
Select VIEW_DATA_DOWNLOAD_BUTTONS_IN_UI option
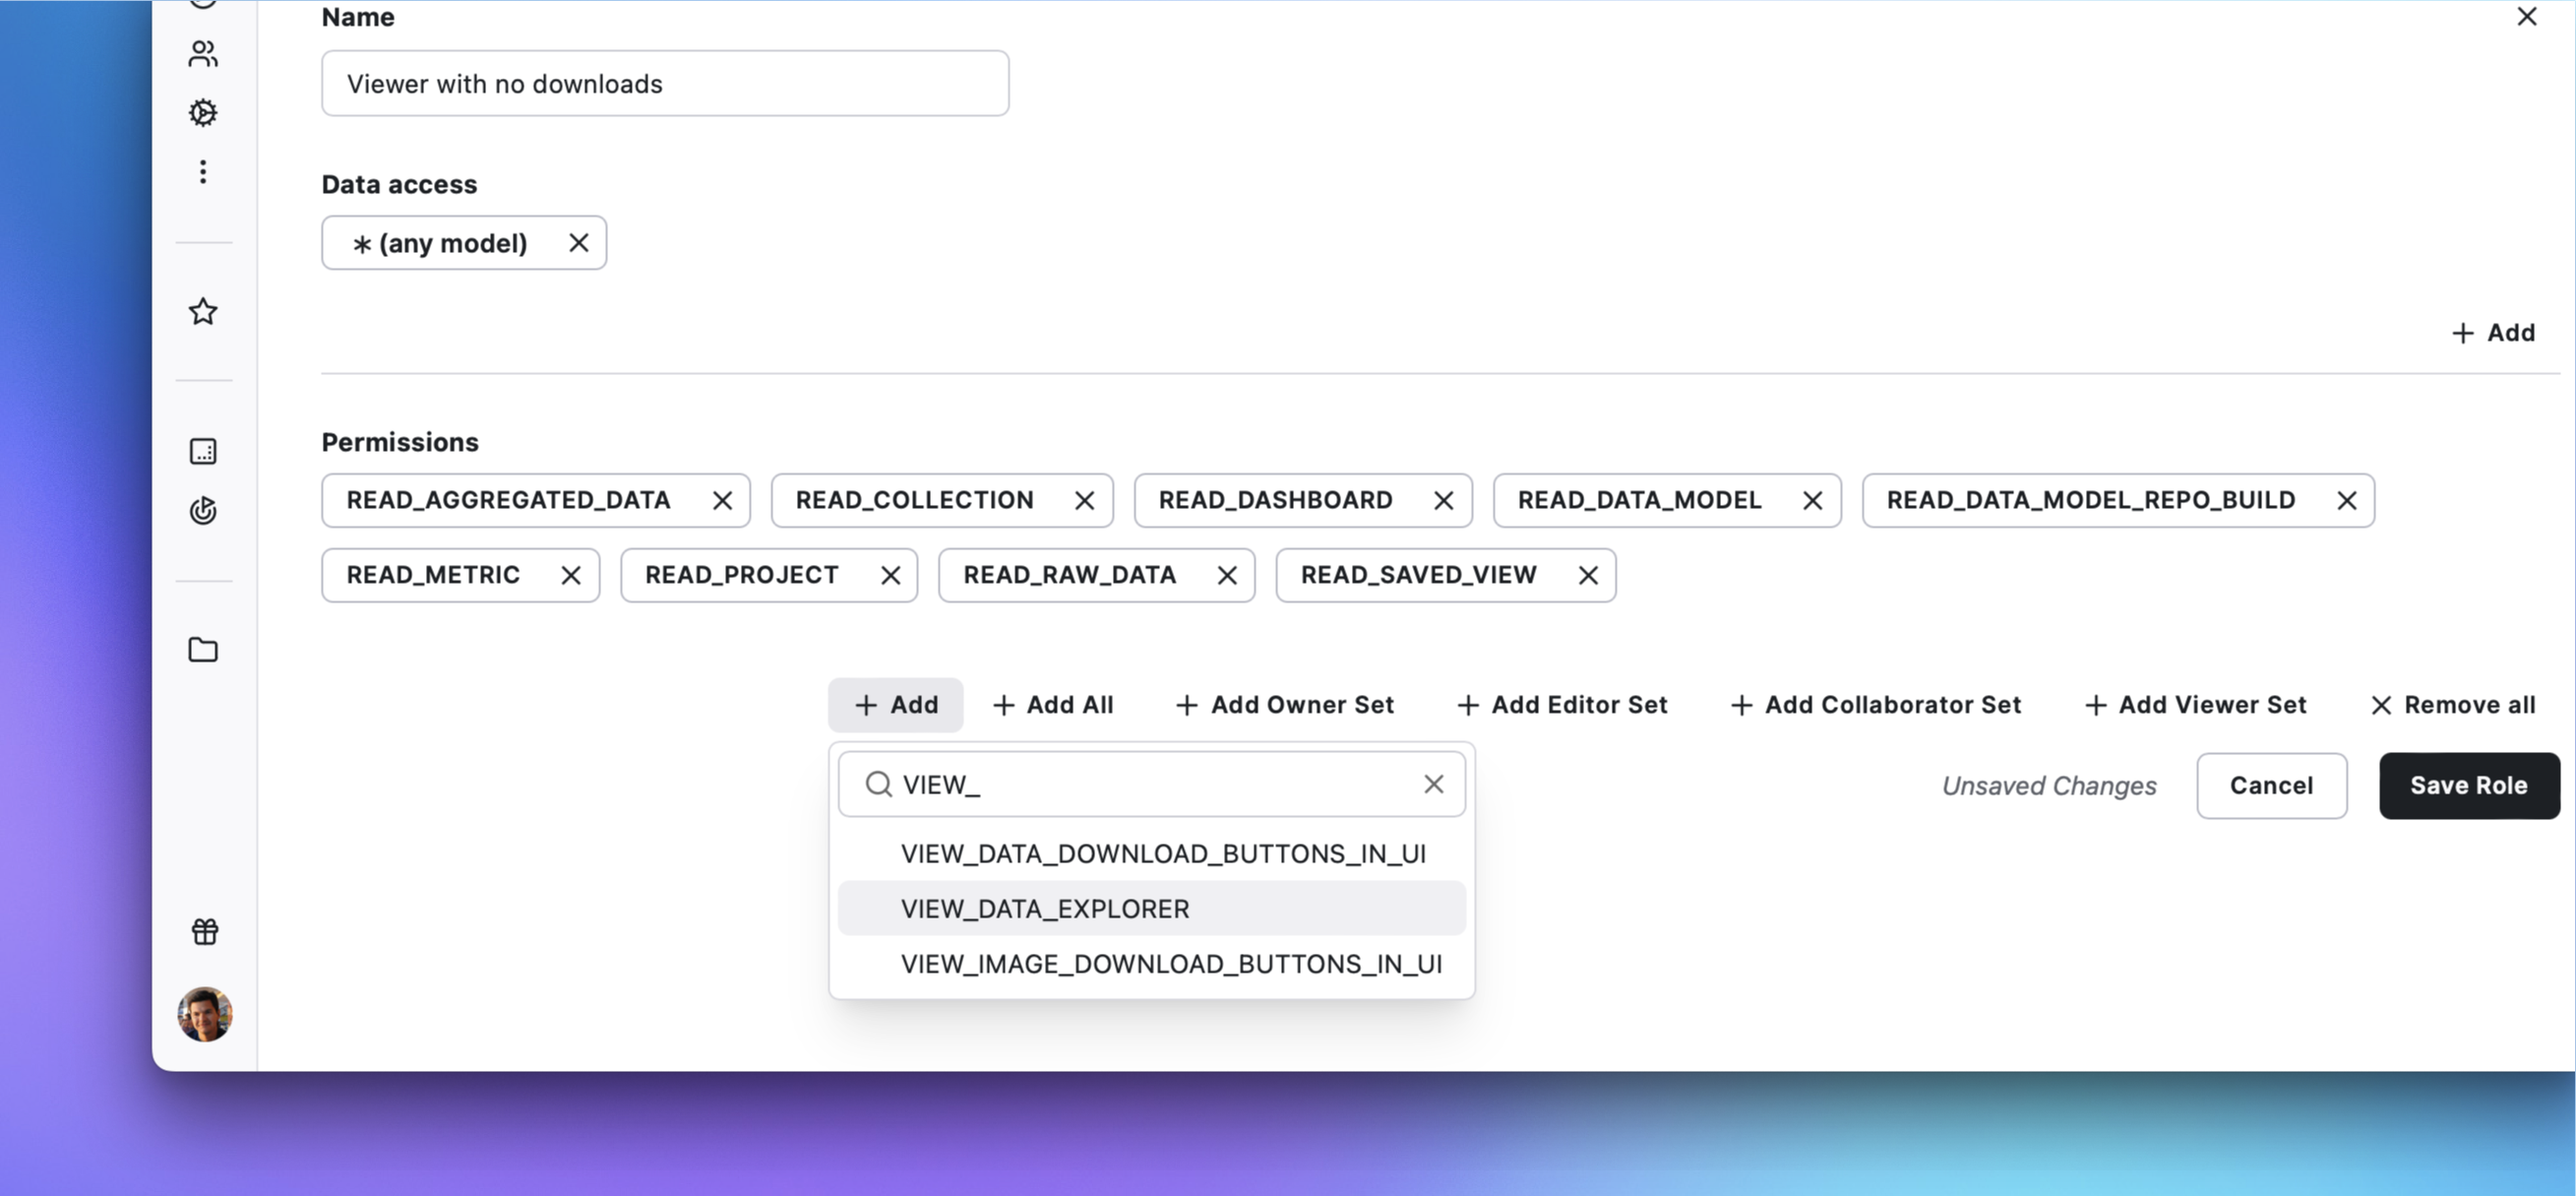(1152, 854)
